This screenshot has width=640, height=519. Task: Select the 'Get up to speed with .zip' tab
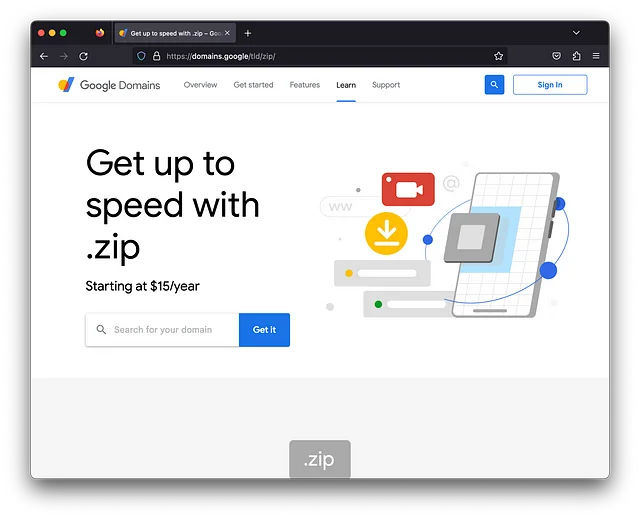(x=175, y=33)
